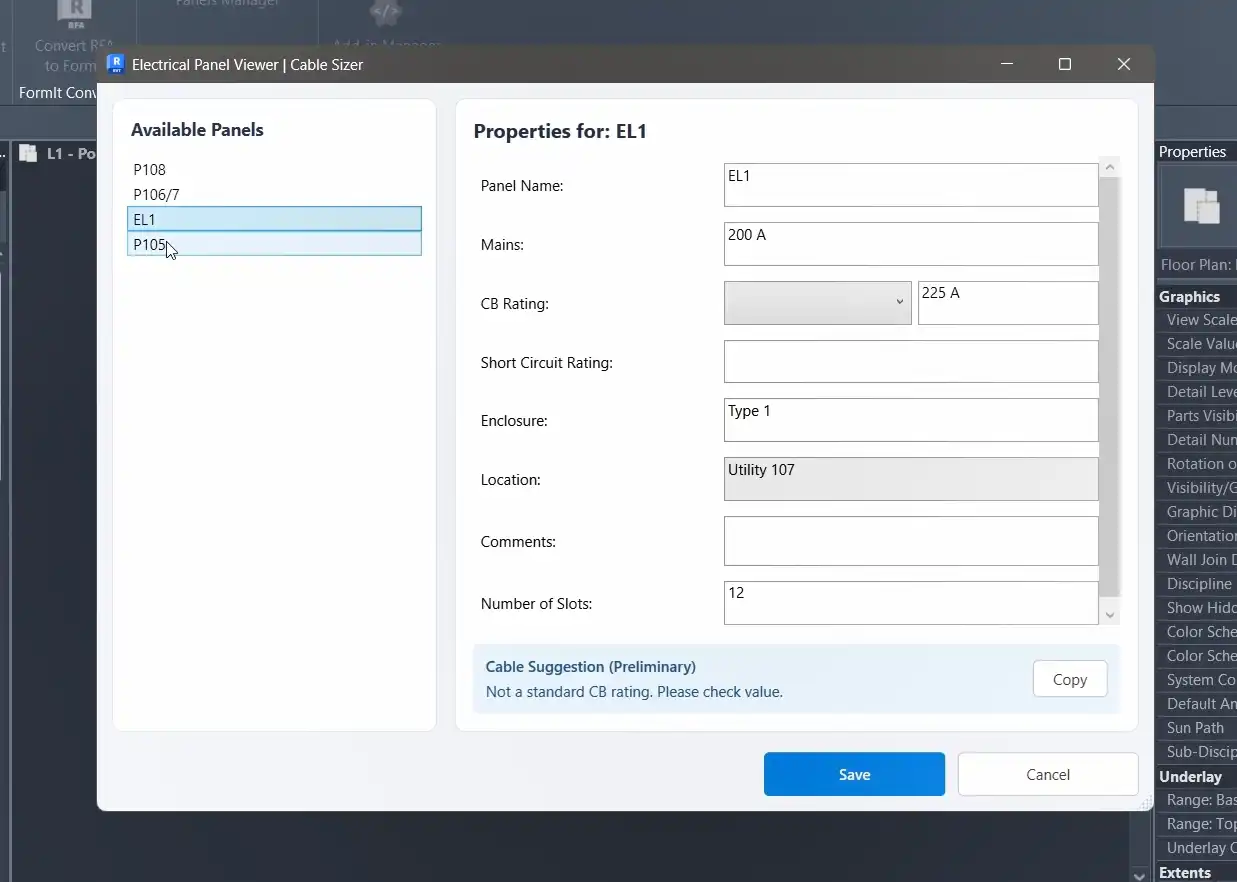Open the CB Rating dropdown
This screenshot has width=1237, height=882.
click(817, 303)
